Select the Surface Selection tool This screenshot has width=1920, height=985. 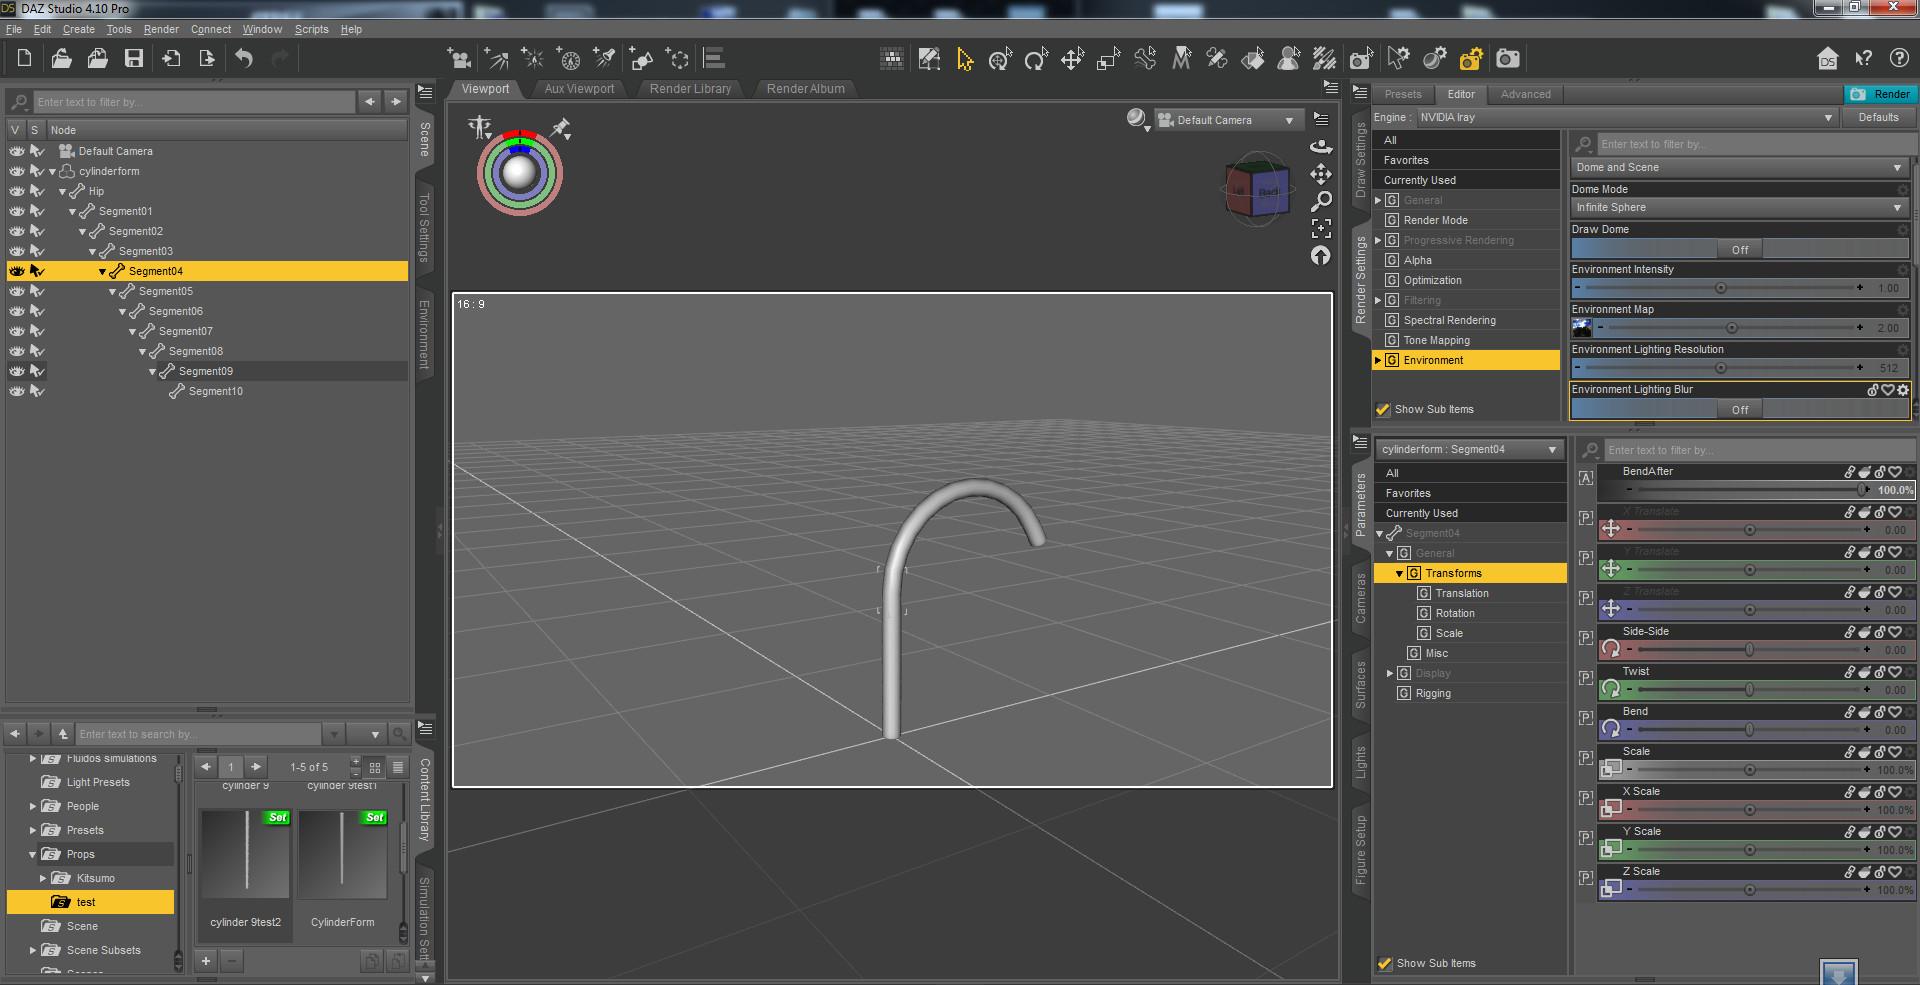point(1251,59)
